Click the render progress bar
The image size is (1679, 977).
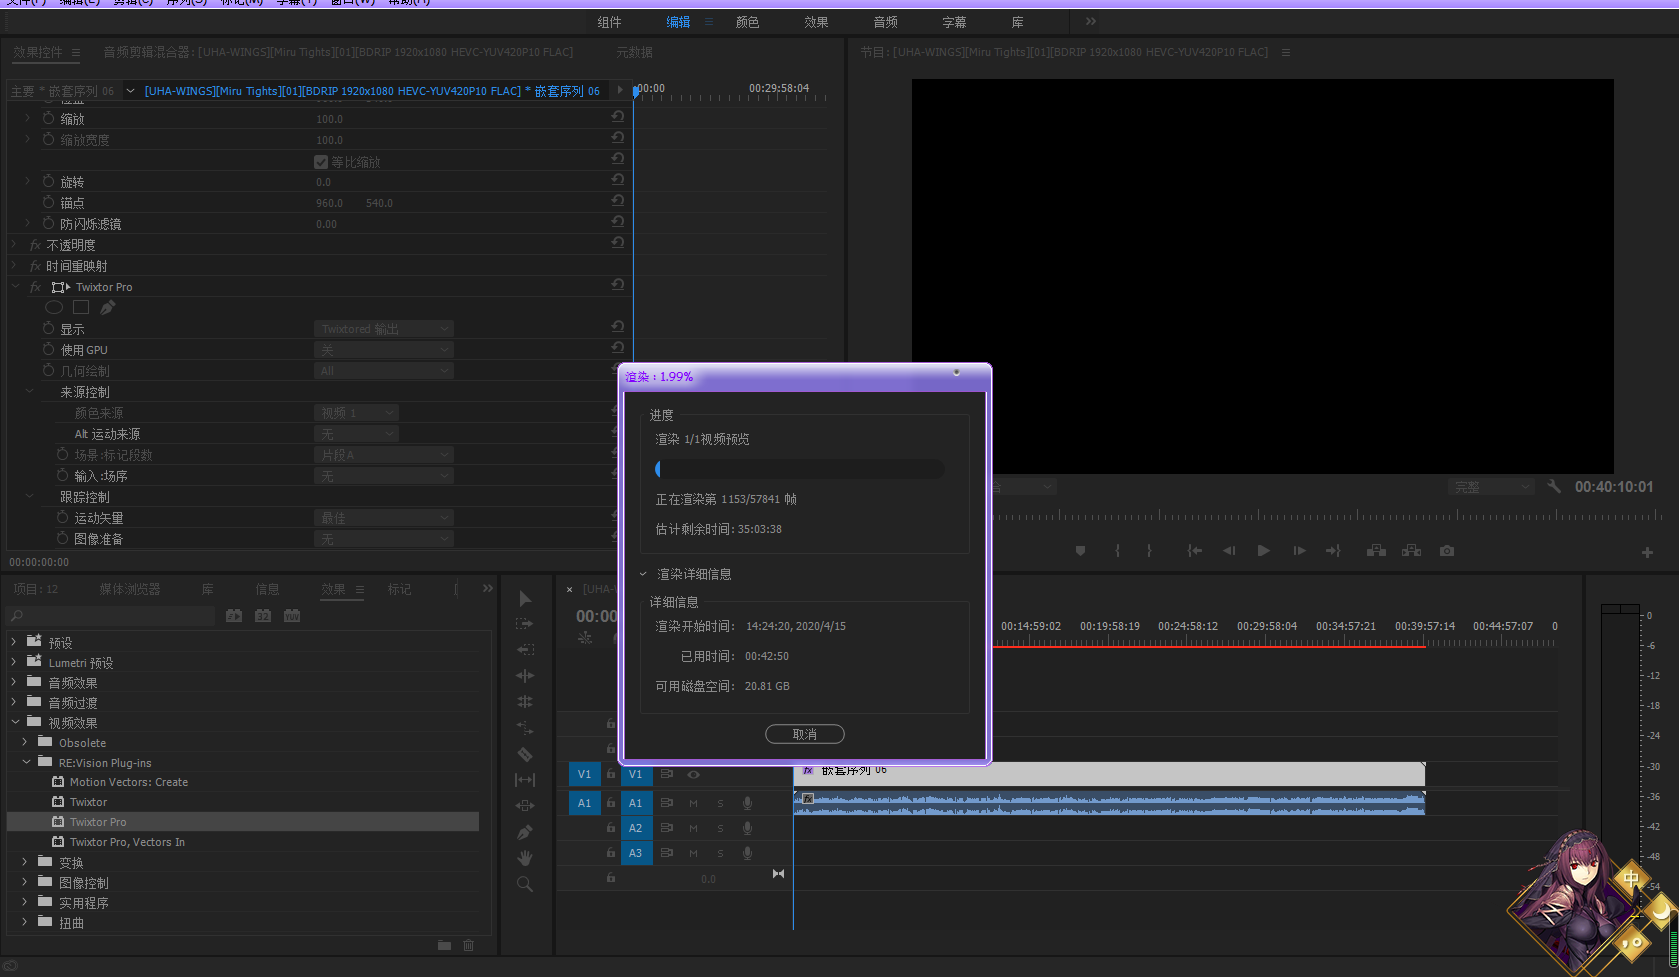(800, 469)
